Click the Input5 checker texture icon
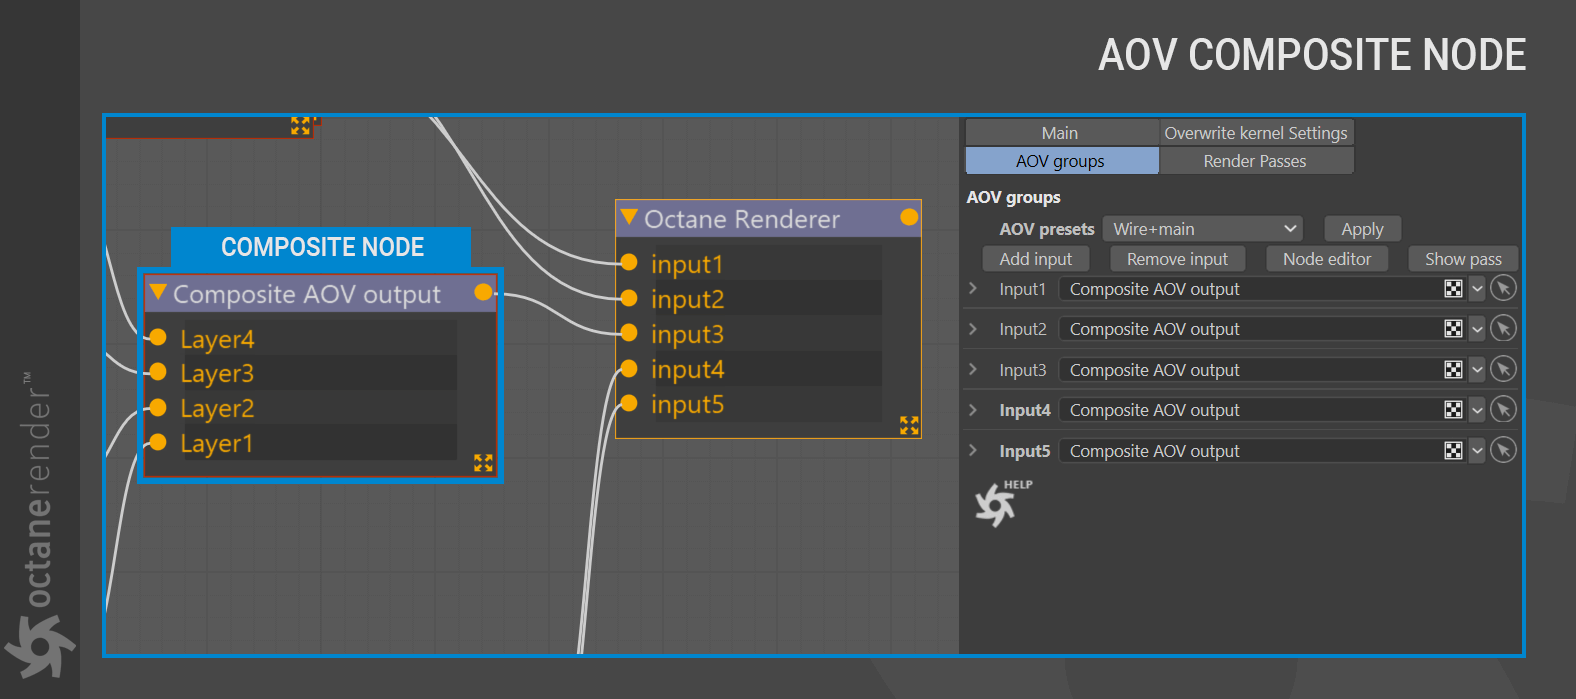Image resolution: width=1576 pixels, height=699 pixels. pyautogui.click(x=1453, y=451)
